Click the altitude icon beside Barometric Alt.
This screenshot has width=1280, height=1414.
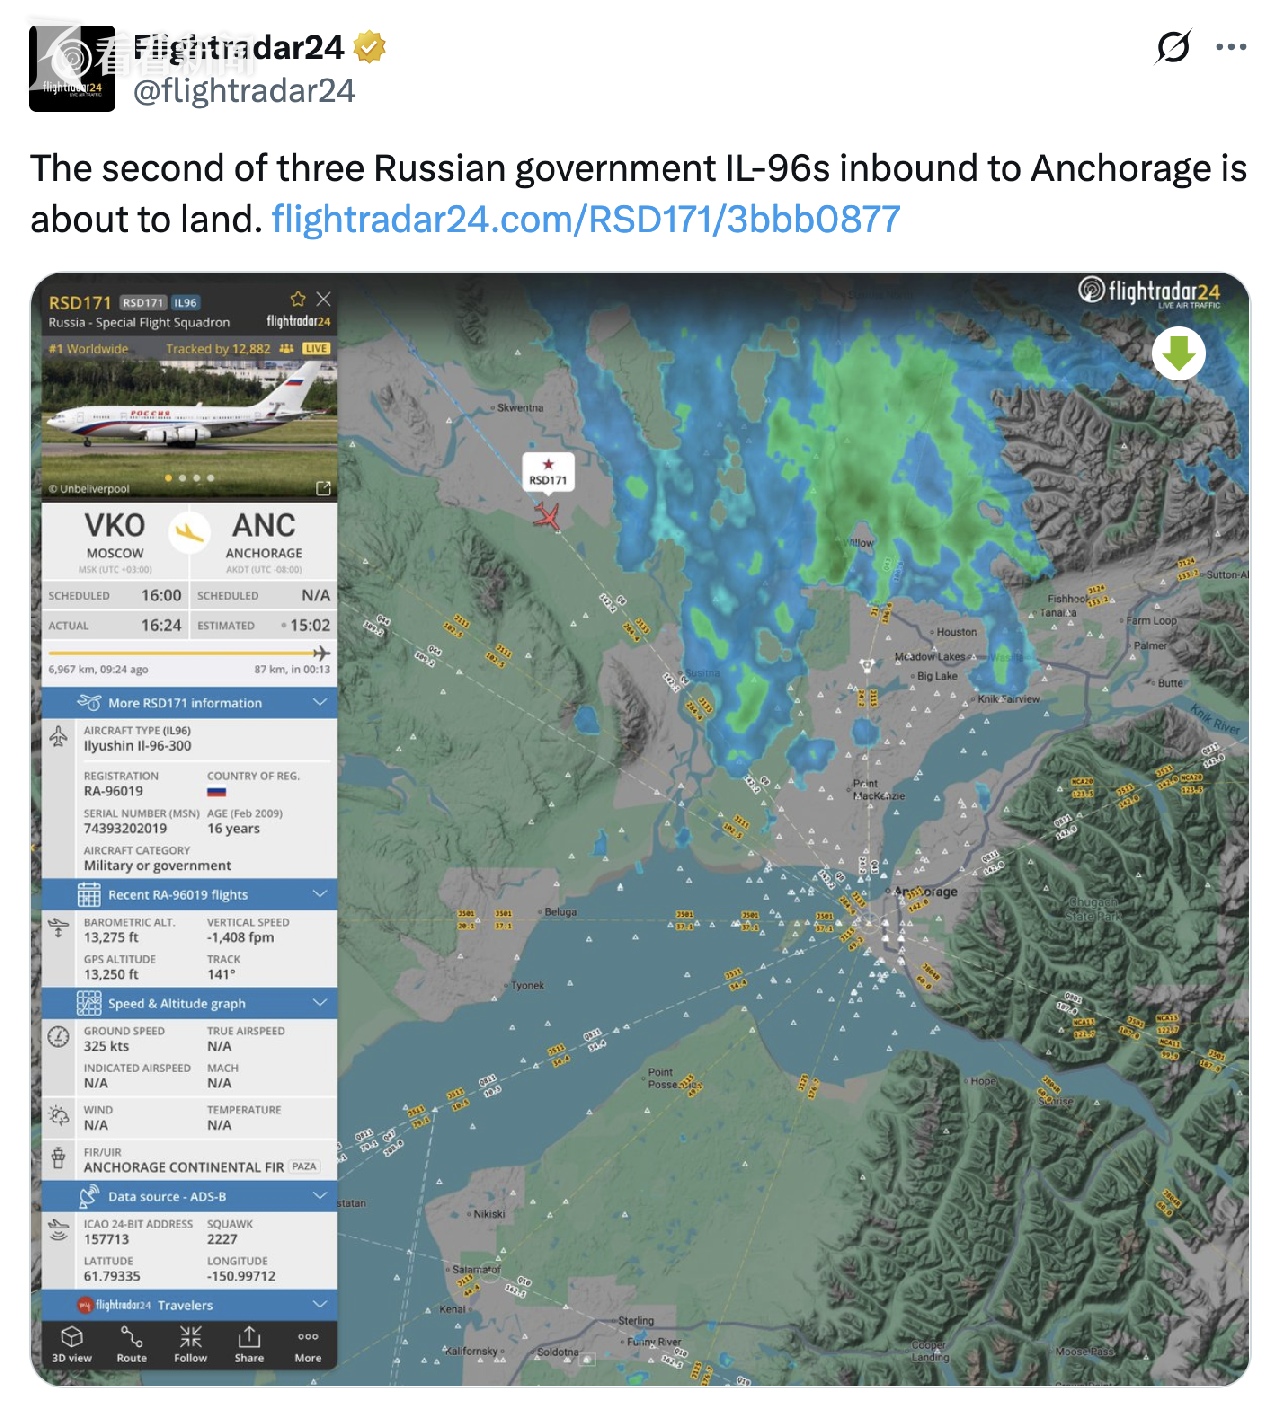click(59, 929)
